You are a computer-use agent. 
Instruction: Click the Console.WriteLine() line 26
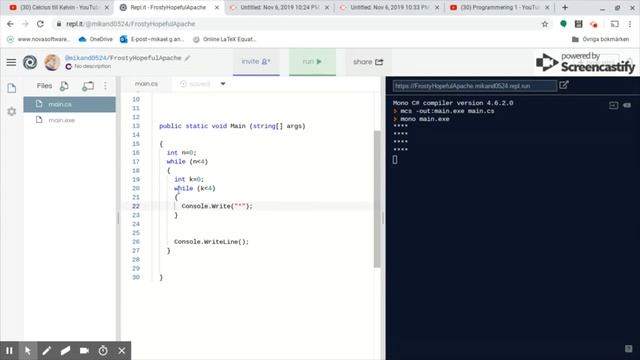click(211, 242)
